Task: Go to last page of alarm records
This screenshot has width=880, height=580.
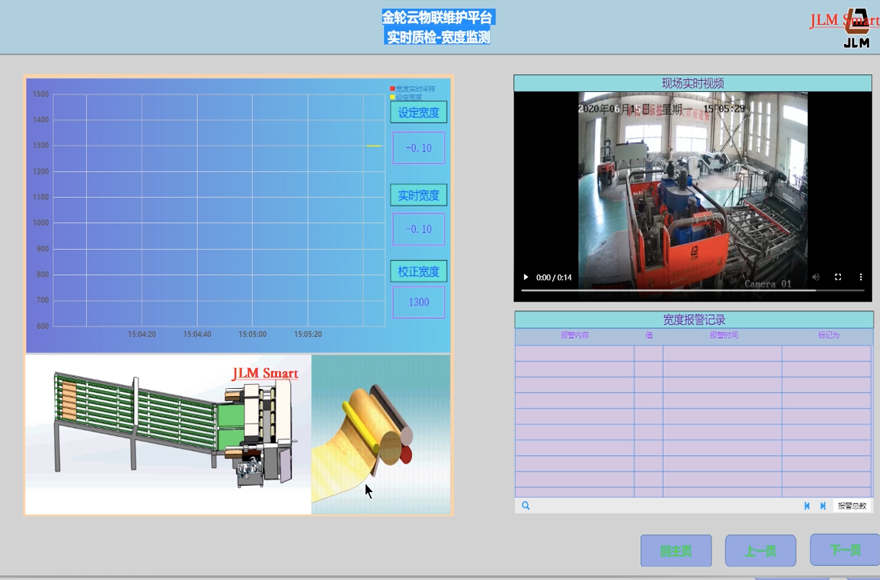Action: click(x=823, y=506)
